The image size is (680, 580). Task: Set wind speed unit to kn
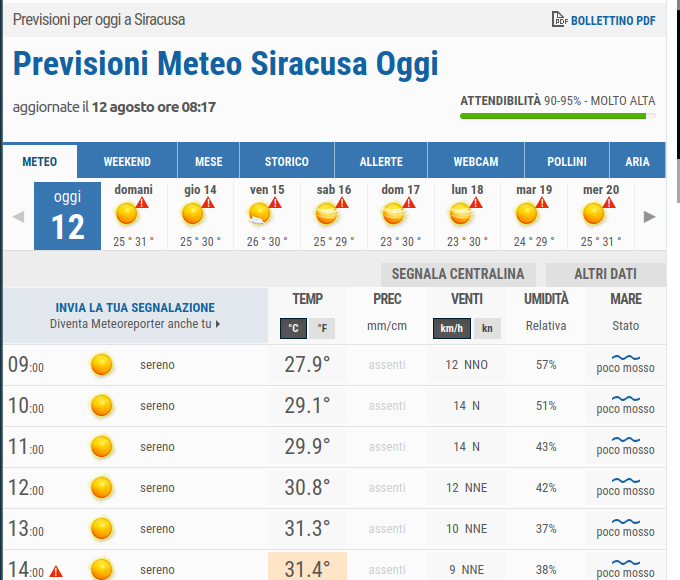coord(487,328)
